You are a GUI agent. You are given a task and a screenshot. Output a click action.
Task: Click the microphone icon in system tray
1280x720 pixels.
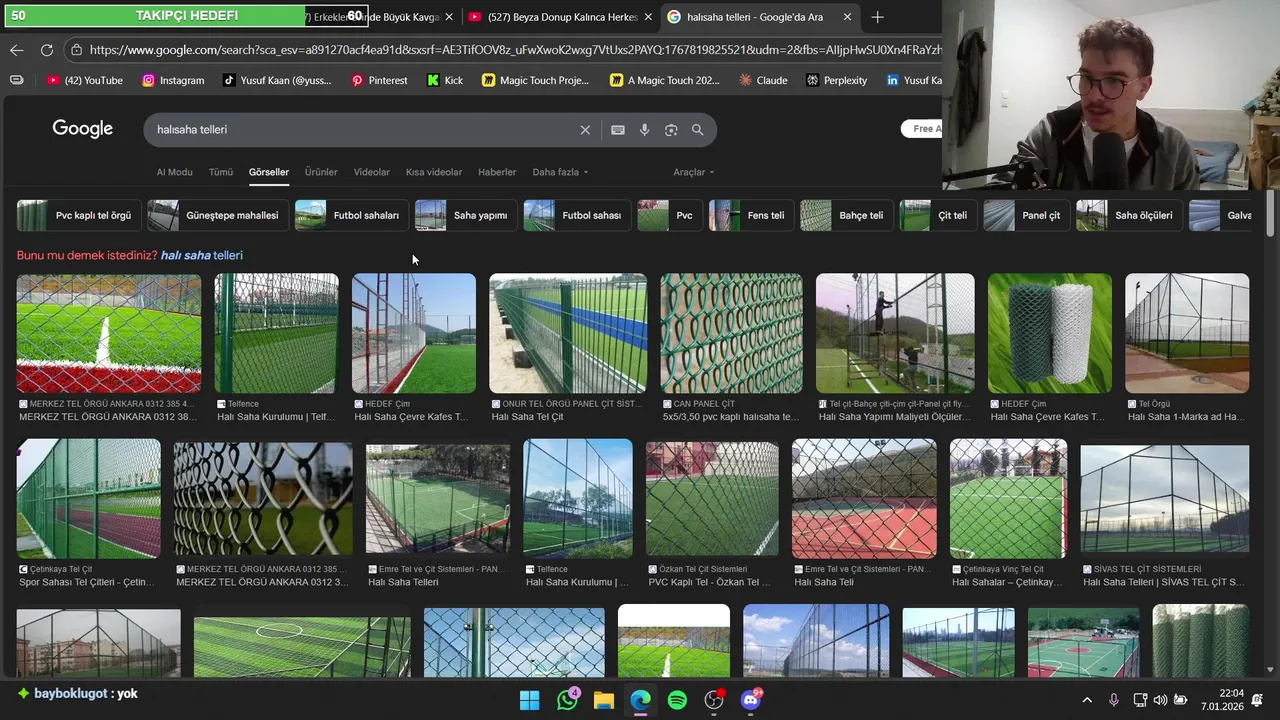pos(1114,700)
